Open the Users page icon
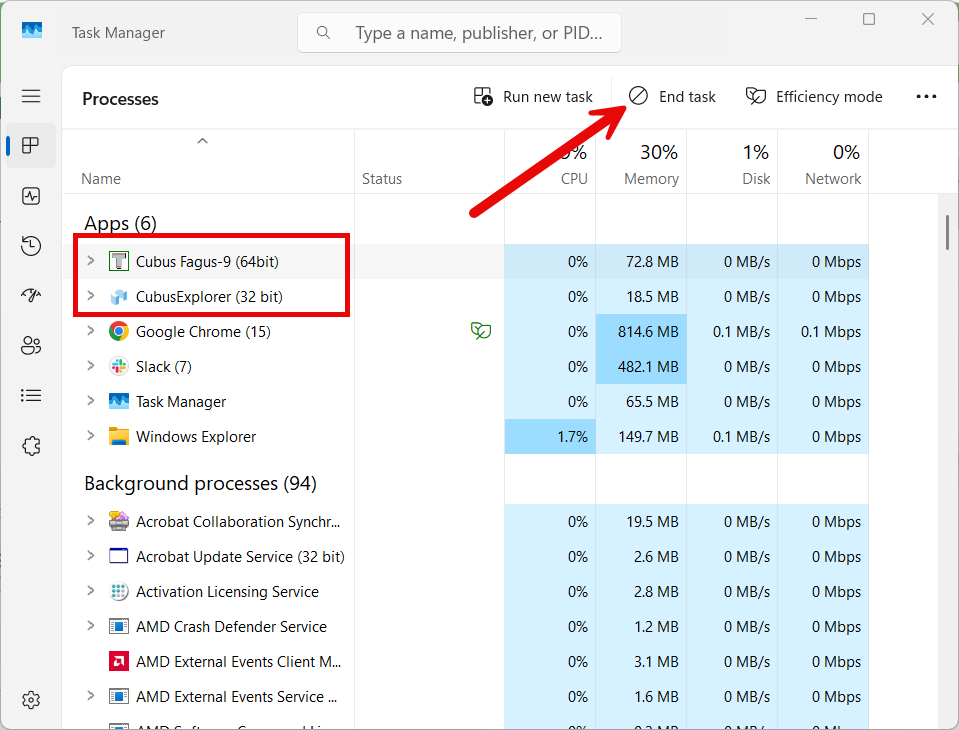The image size is (959, 730). point(31,346)
